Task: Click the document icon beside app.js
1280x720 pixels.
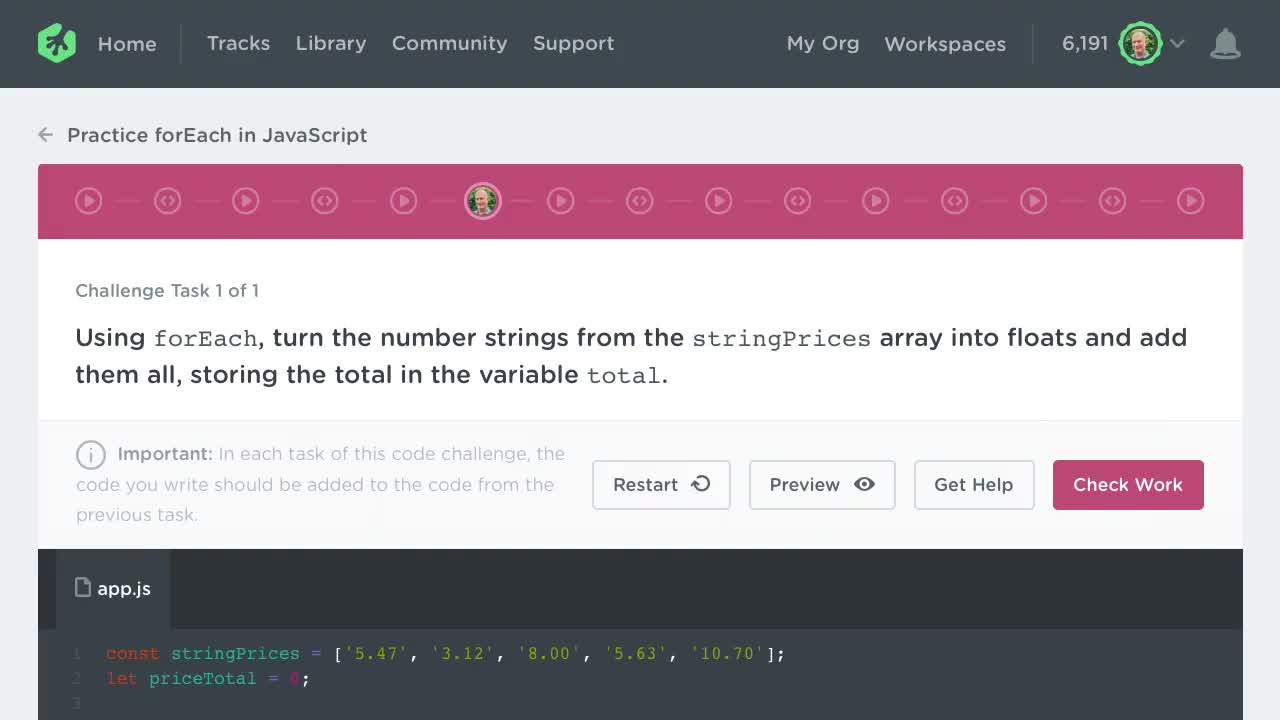Action: [83, 588]
